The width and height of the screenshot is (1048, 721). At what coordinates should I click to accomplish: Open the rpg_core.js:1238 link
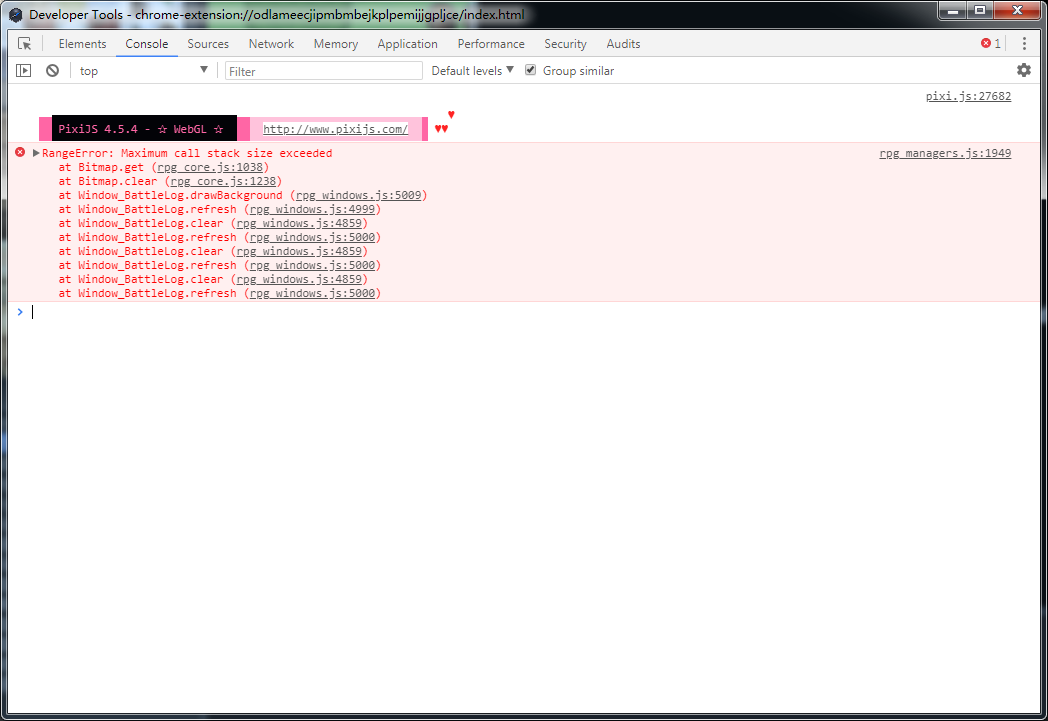click(x=223, y=181)
